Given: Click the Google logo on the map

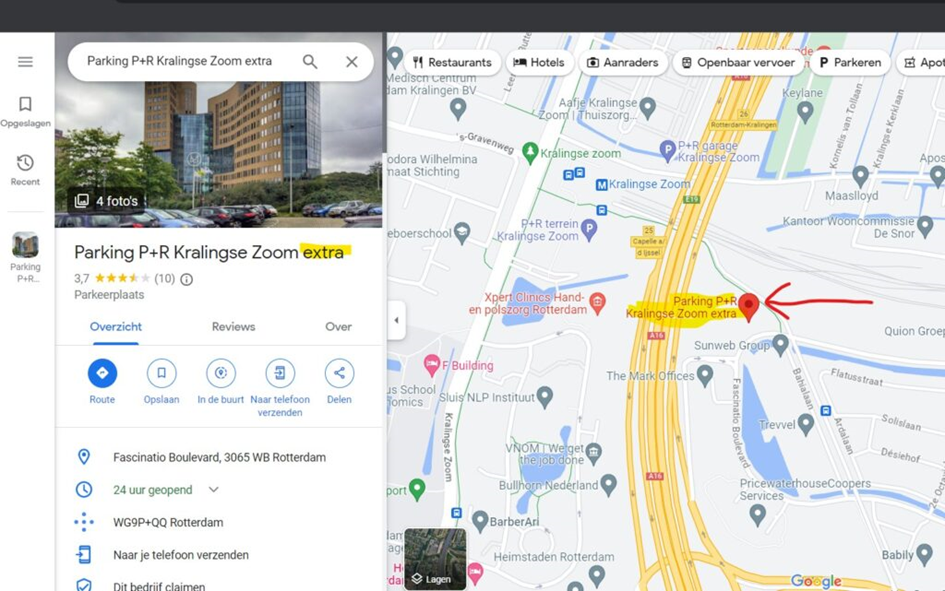Looking at the screenshot, I should pos(816,580).
